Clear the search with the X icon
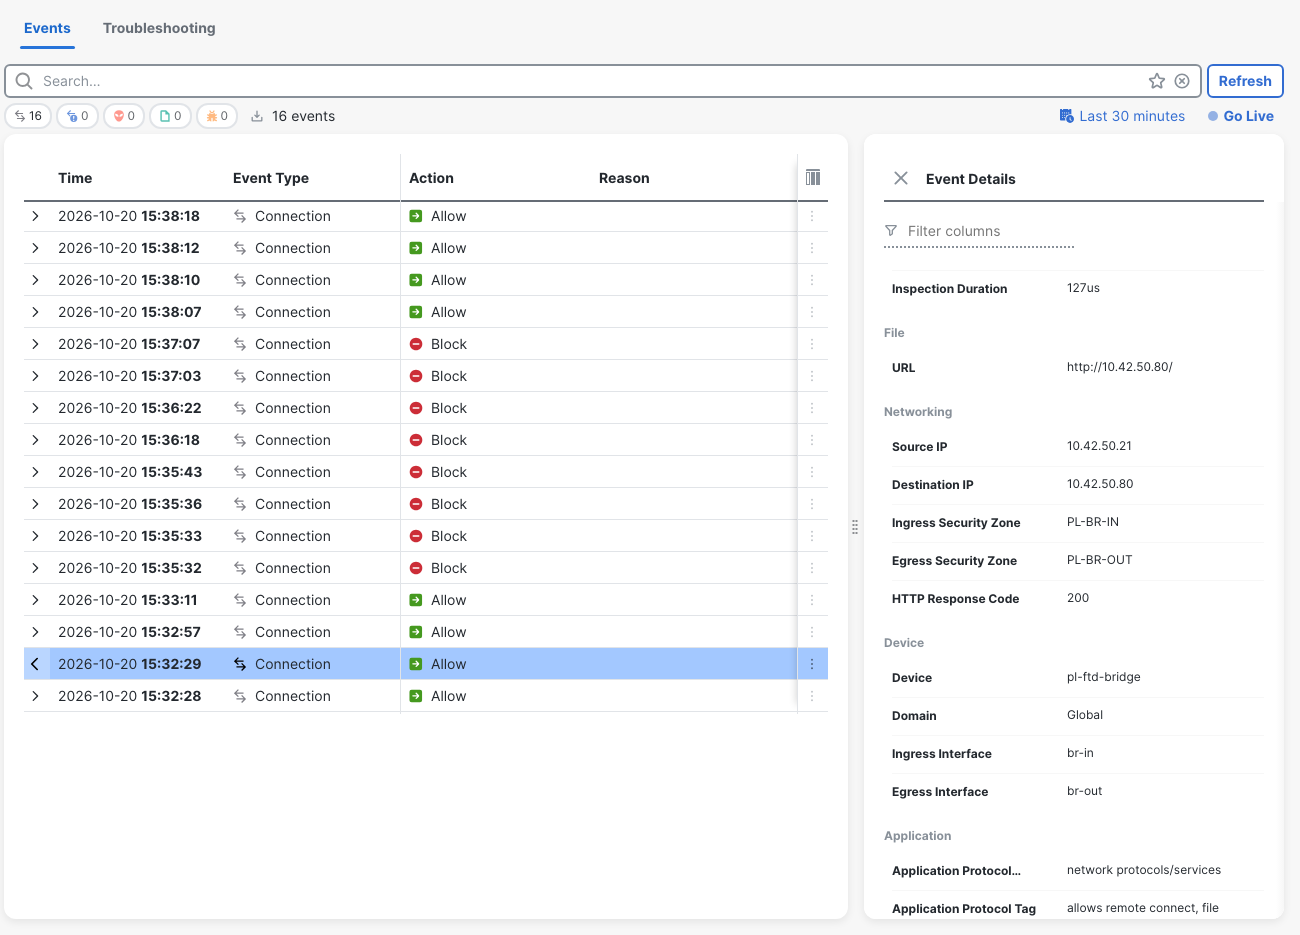The width and height of the screenshot is (1300, 935). [x=1182, y=81]
